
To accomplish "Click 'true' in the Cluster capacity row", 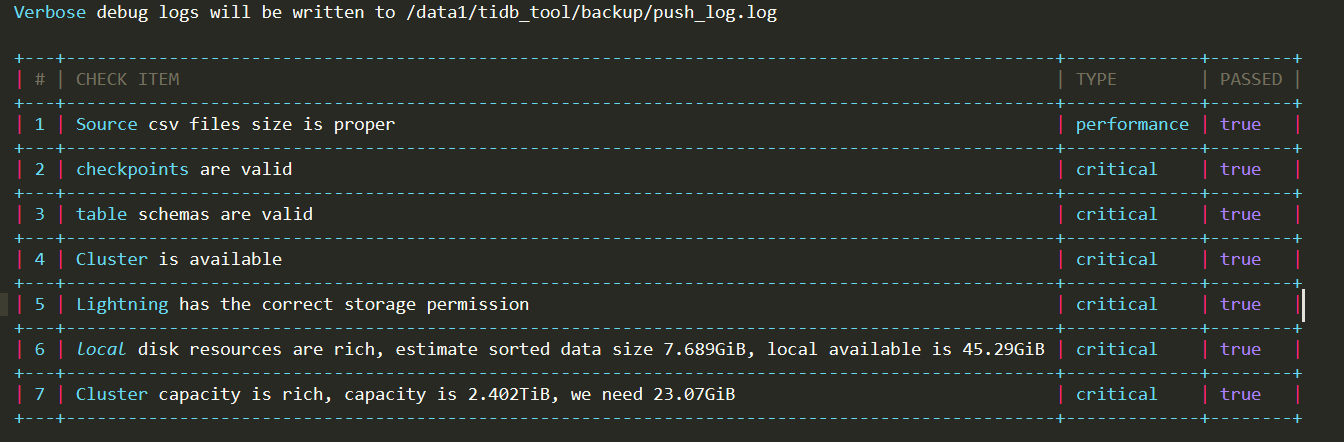I will [x=1240, y=394].
